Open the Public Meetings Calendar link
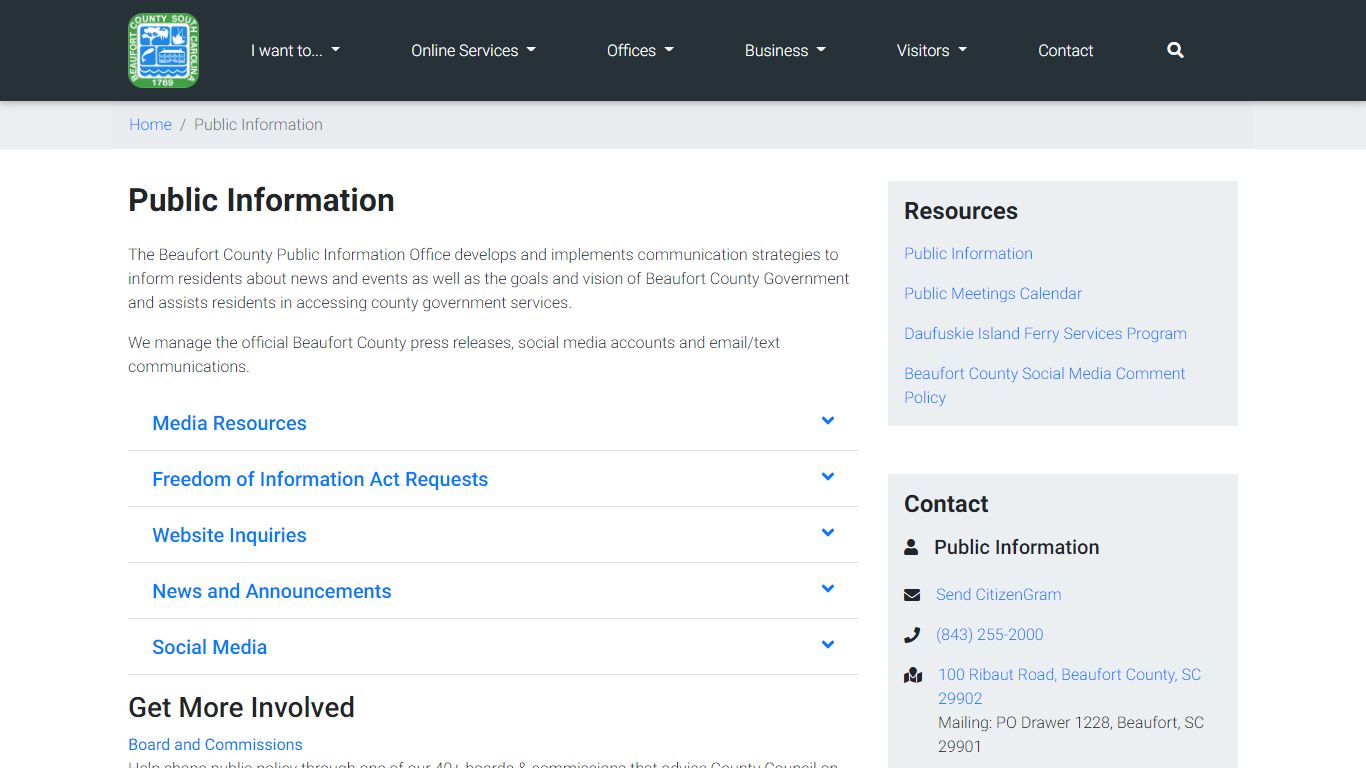 pos(993,293)
